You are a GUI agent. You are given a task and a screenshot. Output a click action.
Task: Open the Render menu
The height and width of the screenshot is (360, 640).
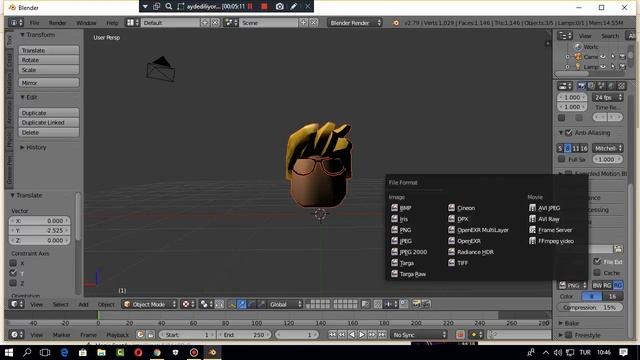[57, 23]
